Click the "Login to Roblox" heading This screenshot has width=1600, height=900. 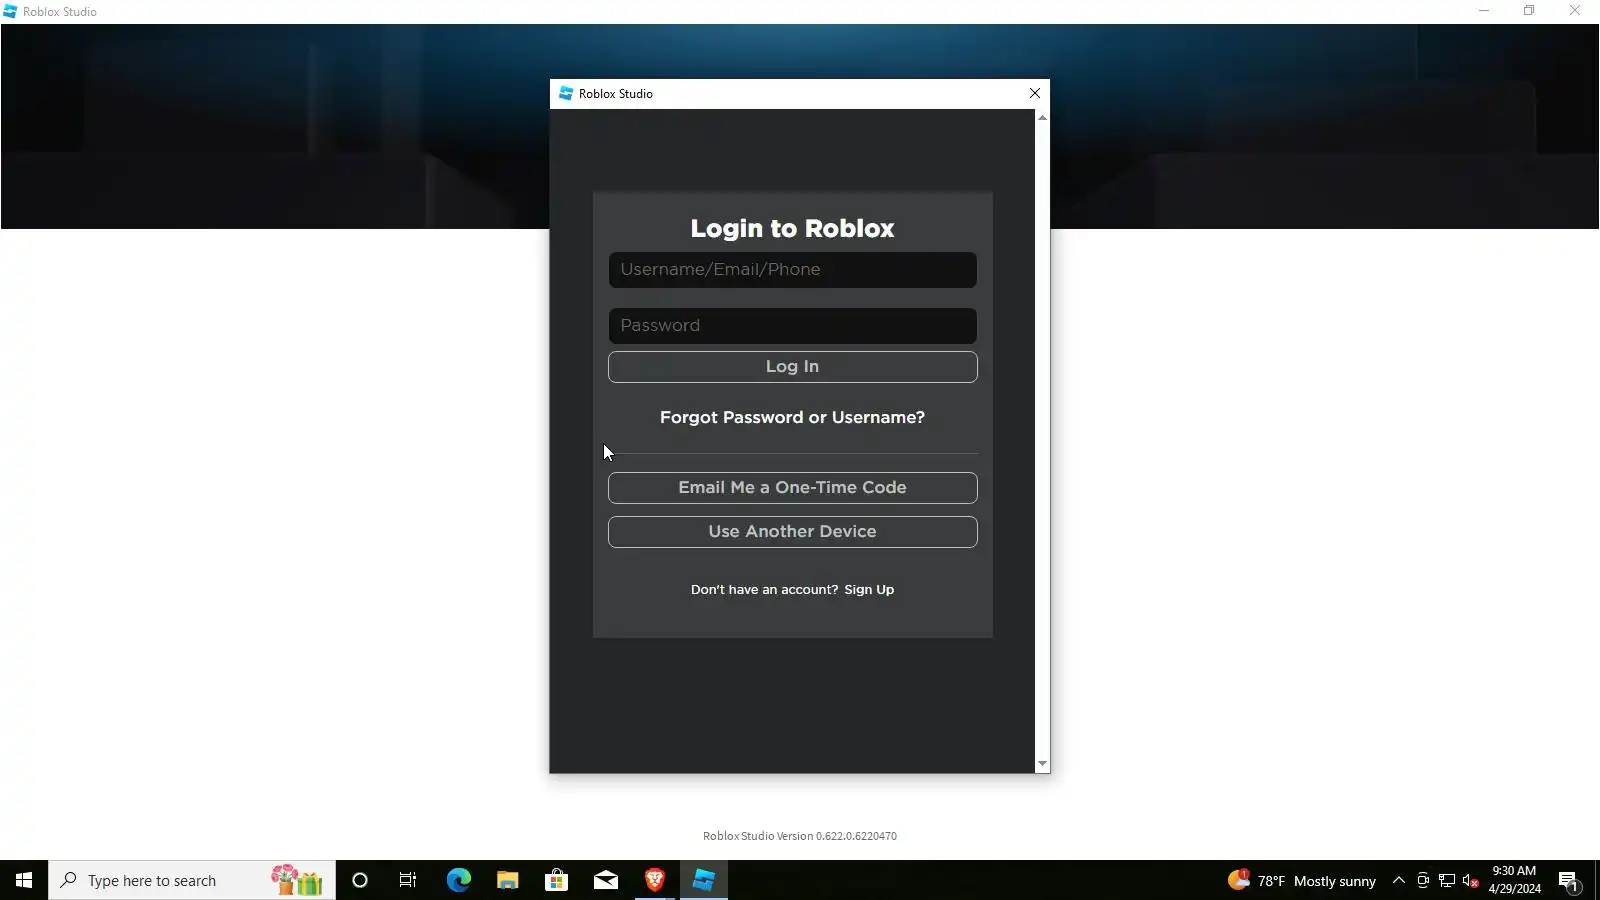792,229
